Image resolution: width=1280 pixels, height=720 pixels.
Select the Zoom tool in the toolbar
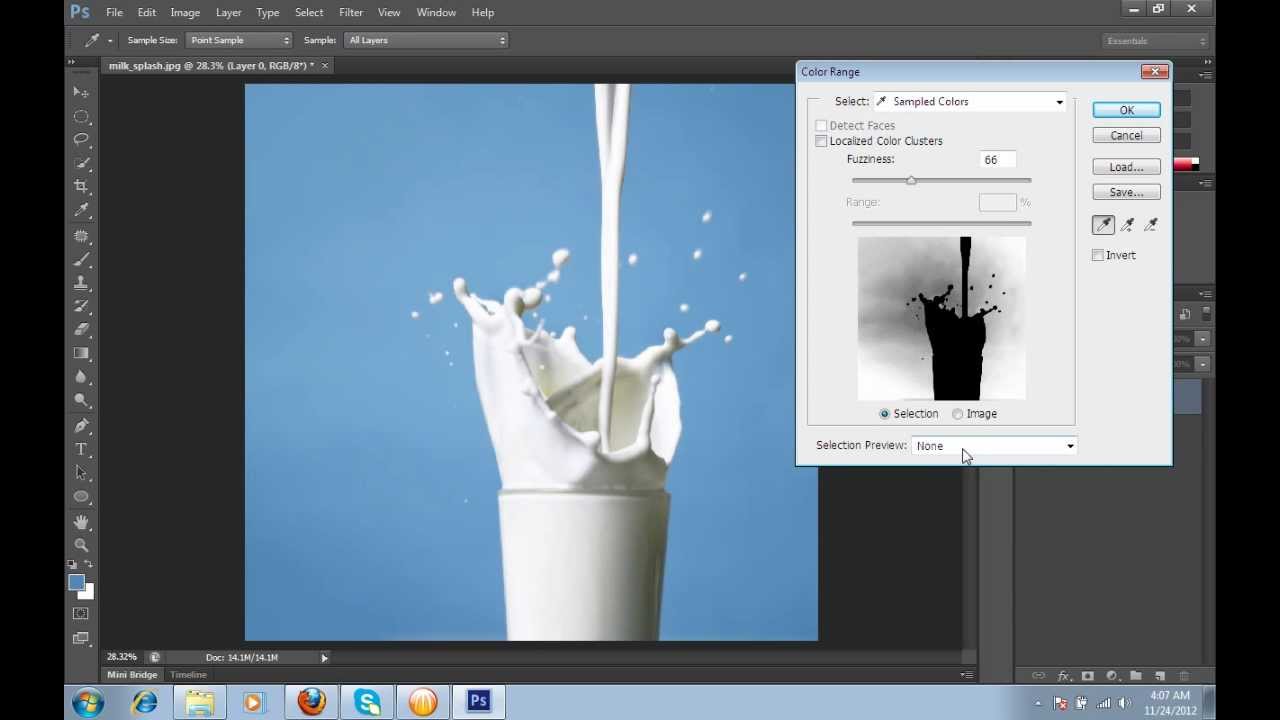point(81,544)
